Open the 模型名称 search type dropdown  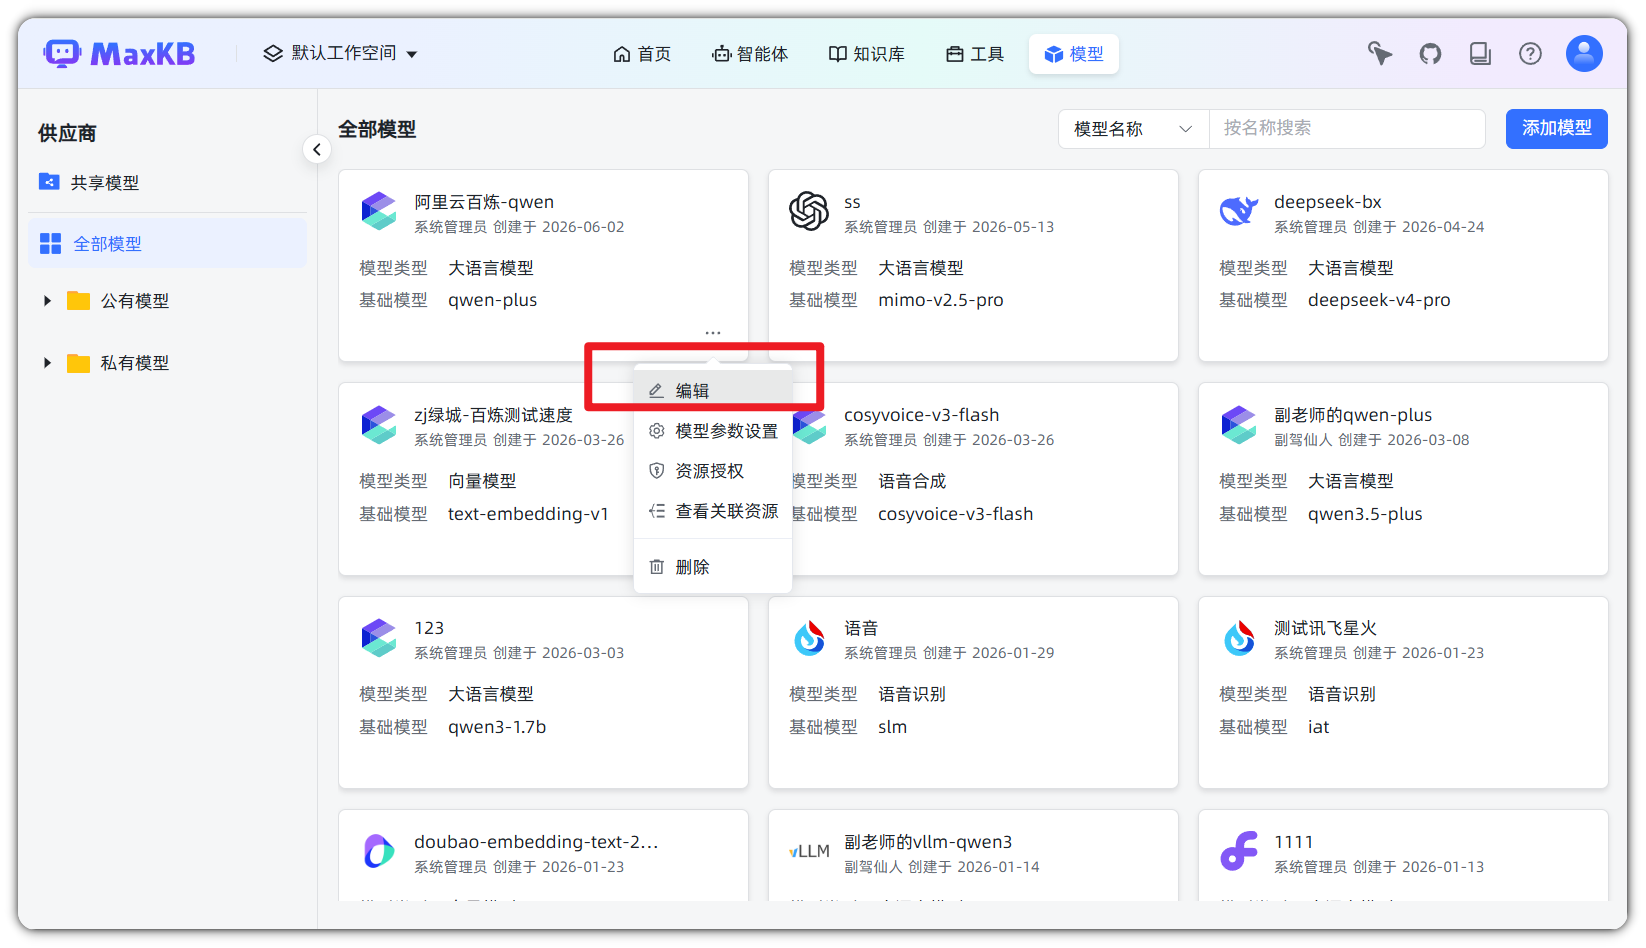[1134, 129]
